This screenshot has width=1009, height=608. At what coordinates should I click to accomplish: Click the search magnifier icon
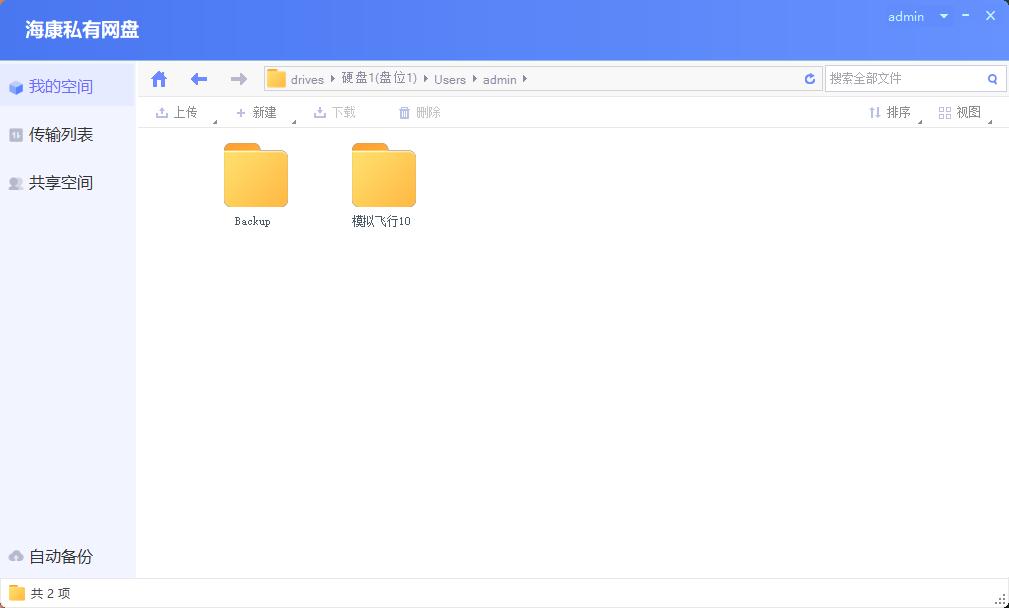coord(991,78)
